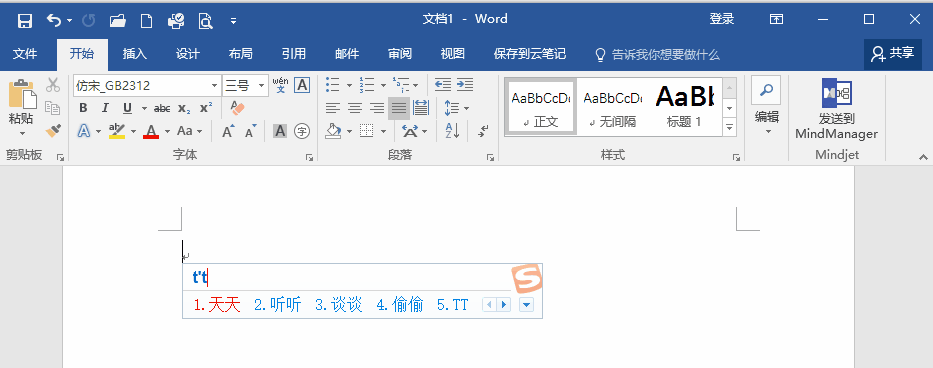Apply bulleted list

point(333,85)
